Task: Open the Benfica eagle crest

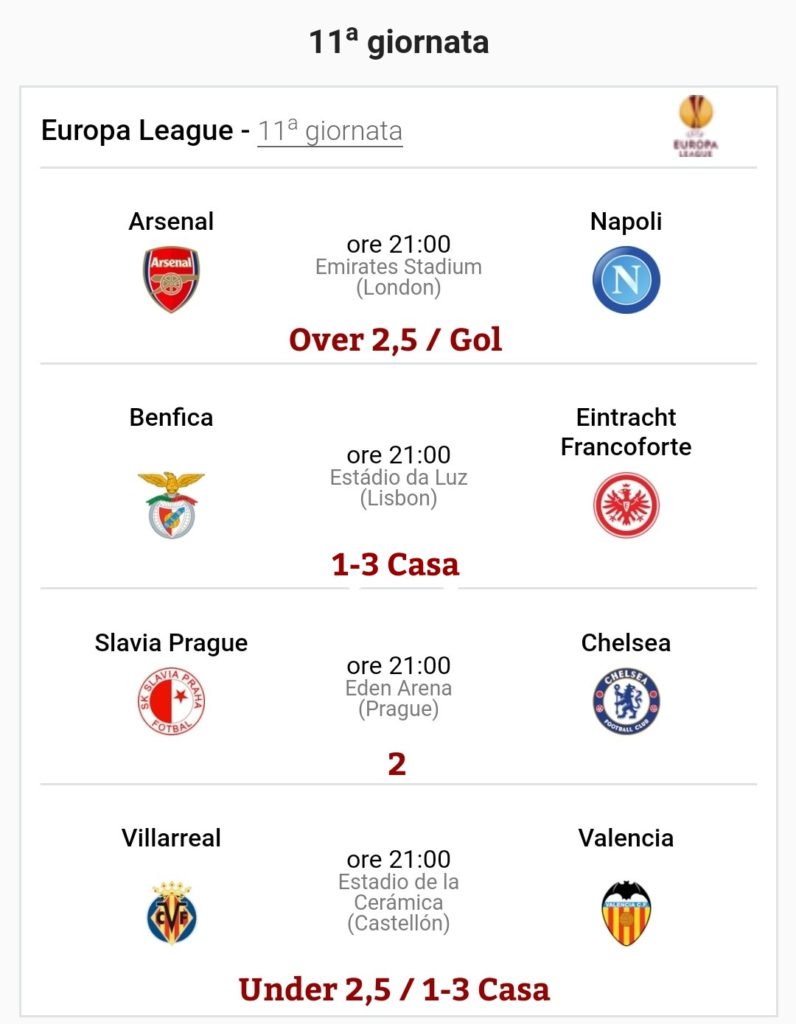Action: click(171, 504)
